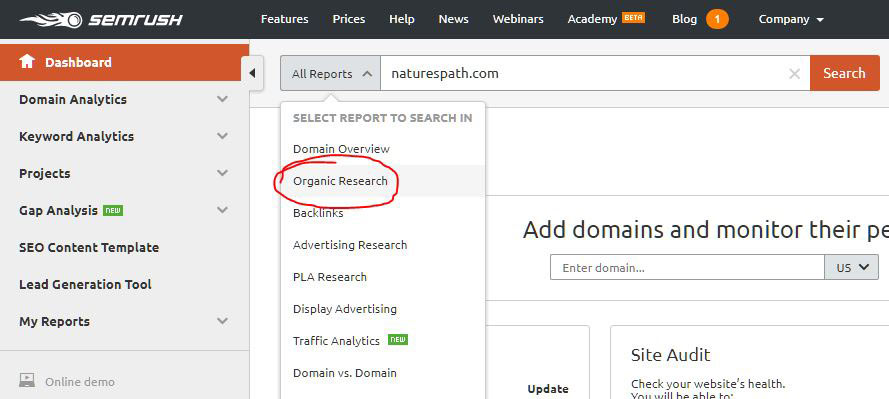889x399 pixels.
Task: Select Backlinks report
Action: [x=318, y=213]
